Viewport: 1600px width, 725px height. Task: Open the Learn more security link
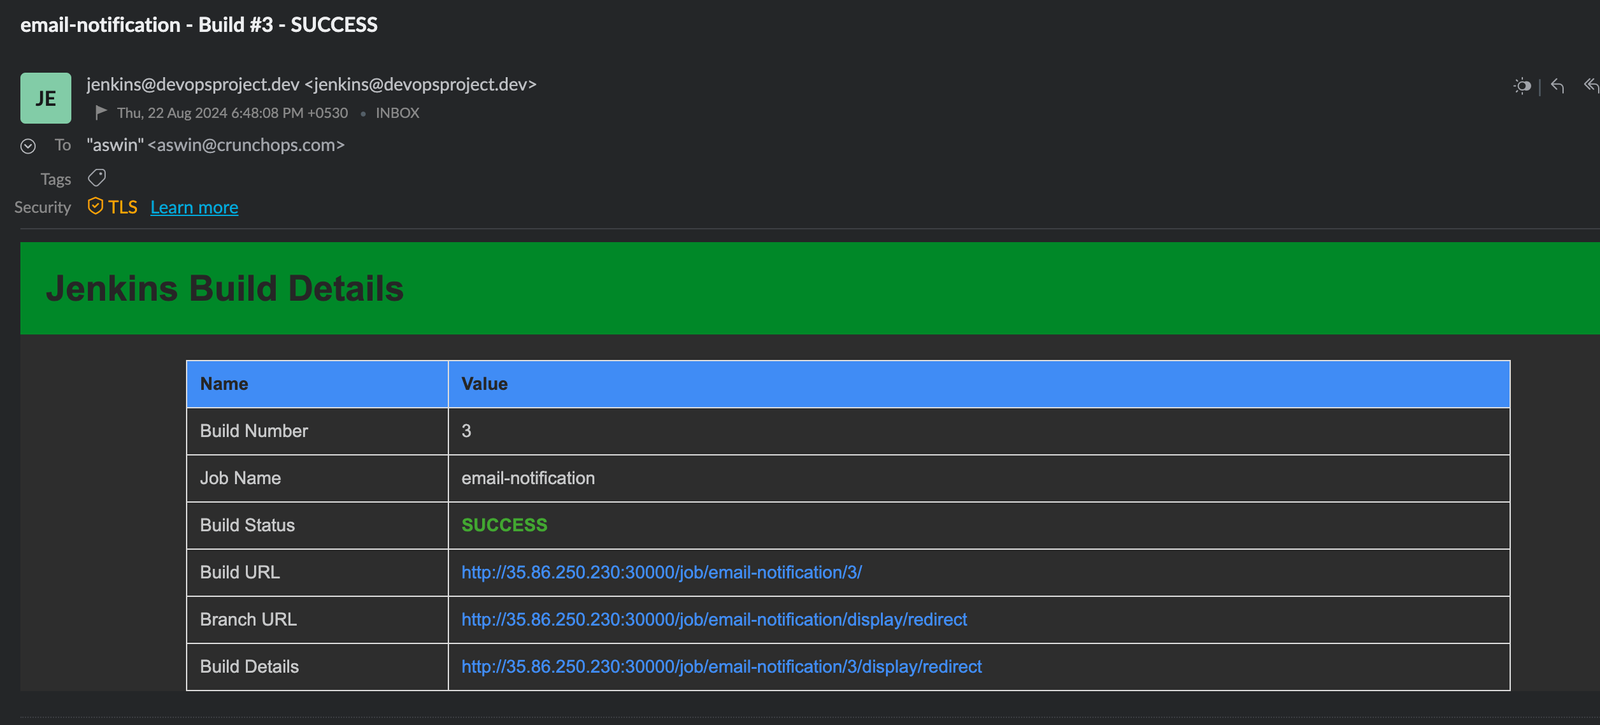tap(194, 207)
